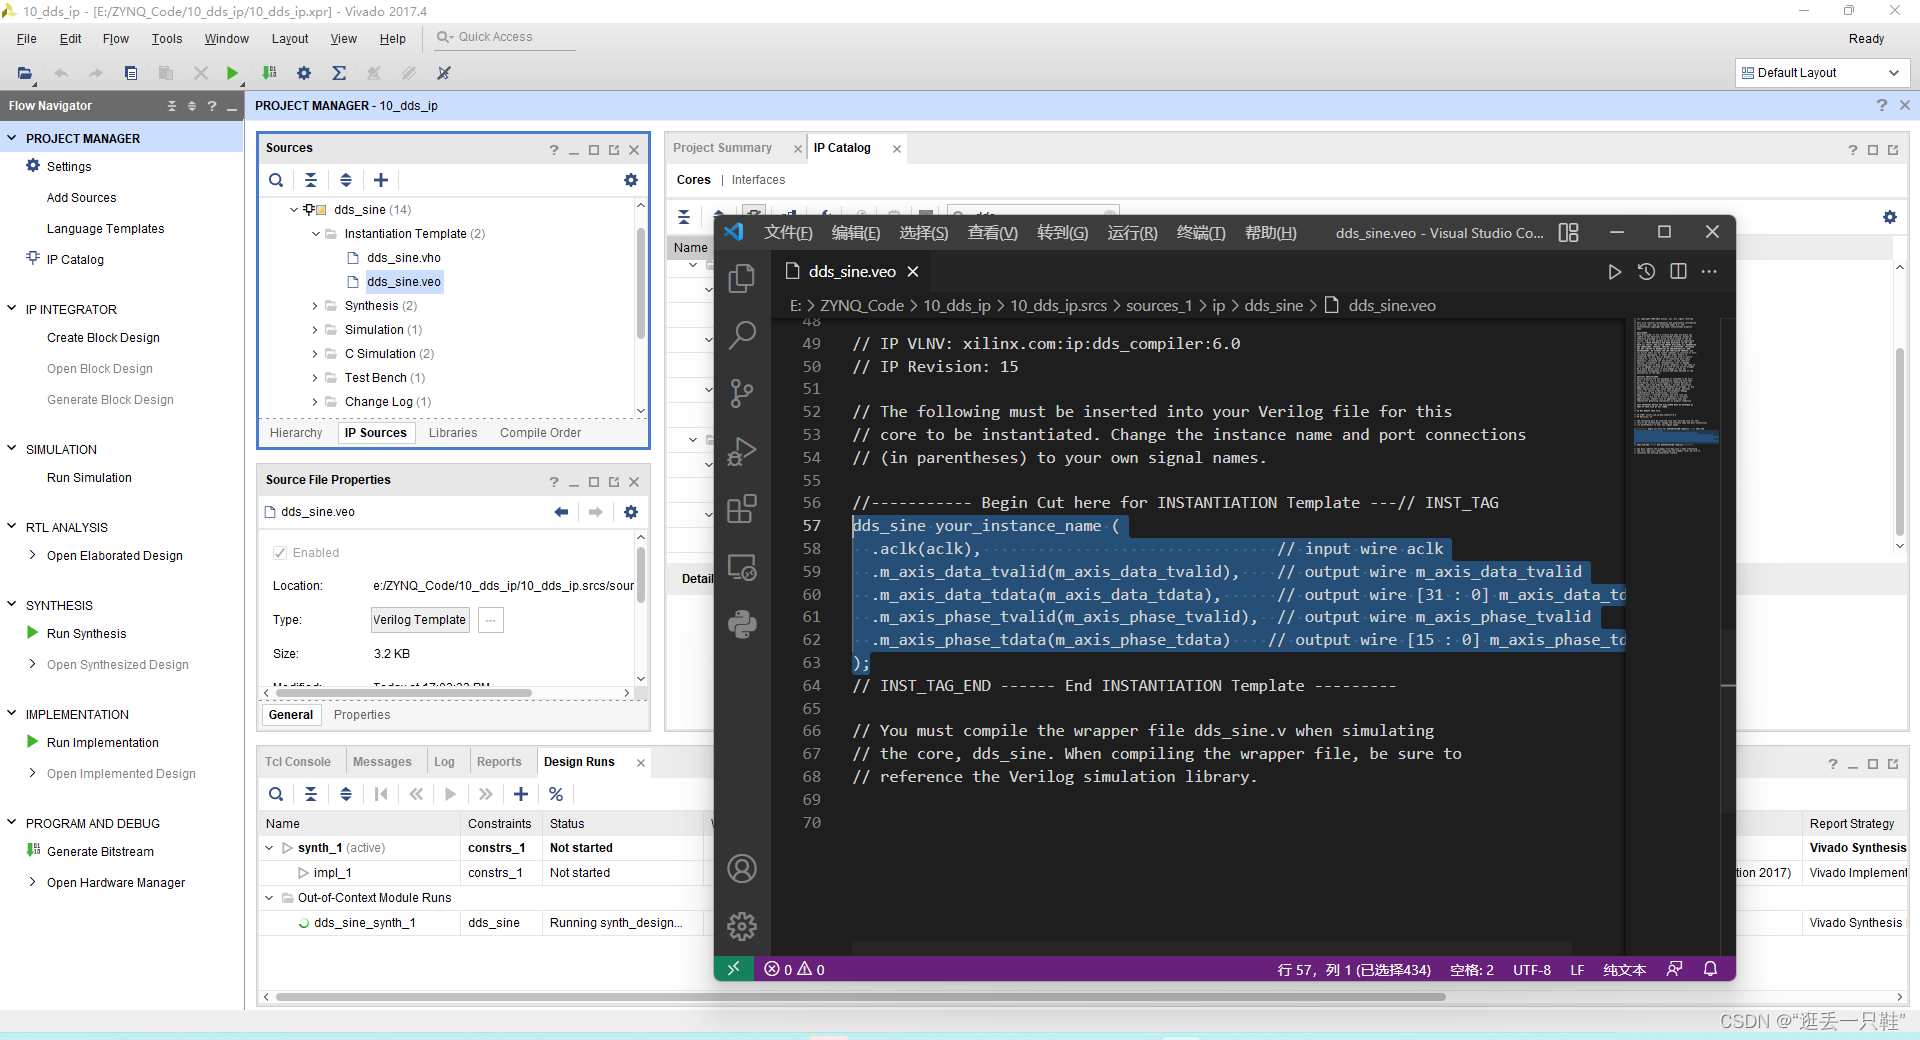
Task: Click the Type browse ellipsis button
Action: tap(491, 620)
